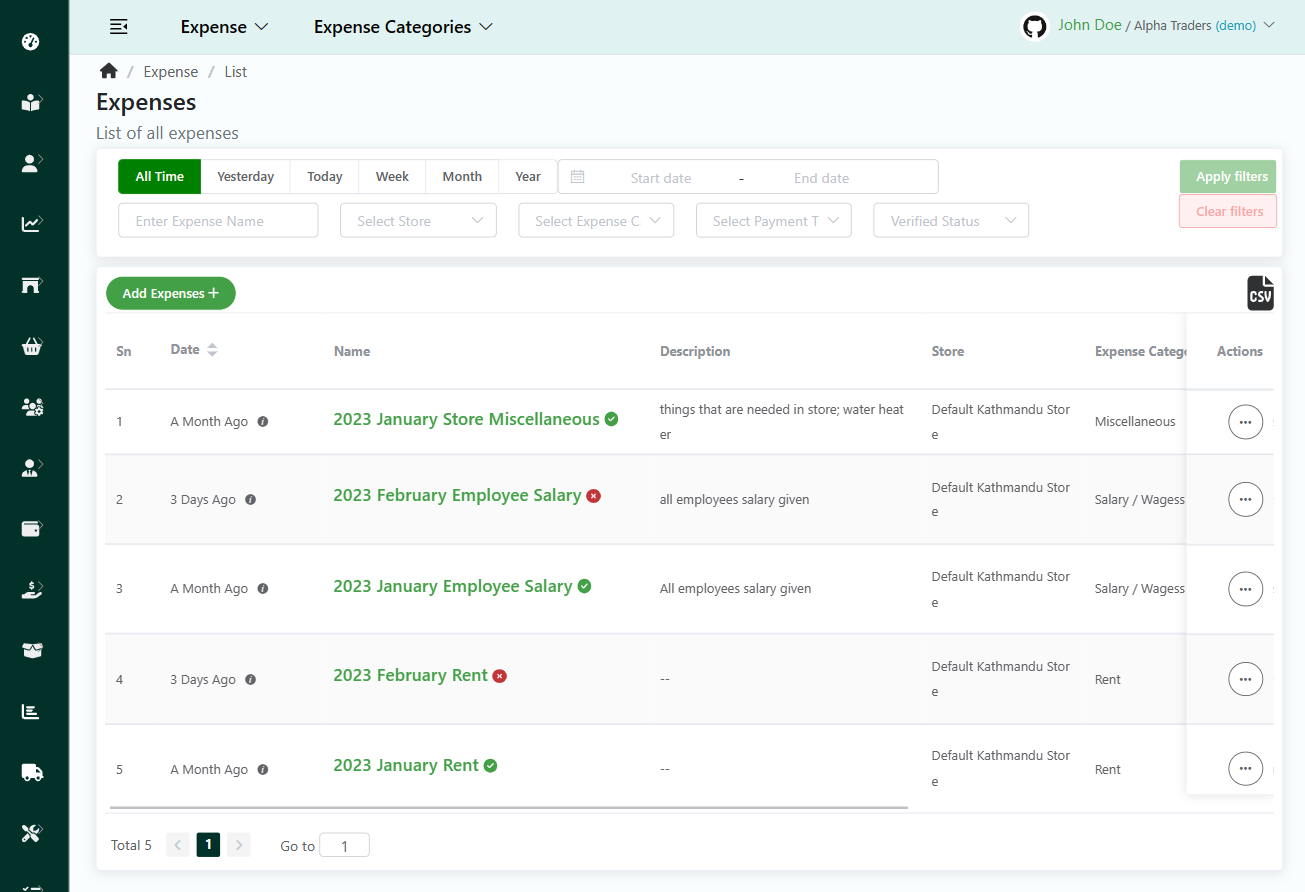The width and height of the screenshot is (1305, 892).
Task: Open the Select Store dropdown
Action: click(418, 221)
